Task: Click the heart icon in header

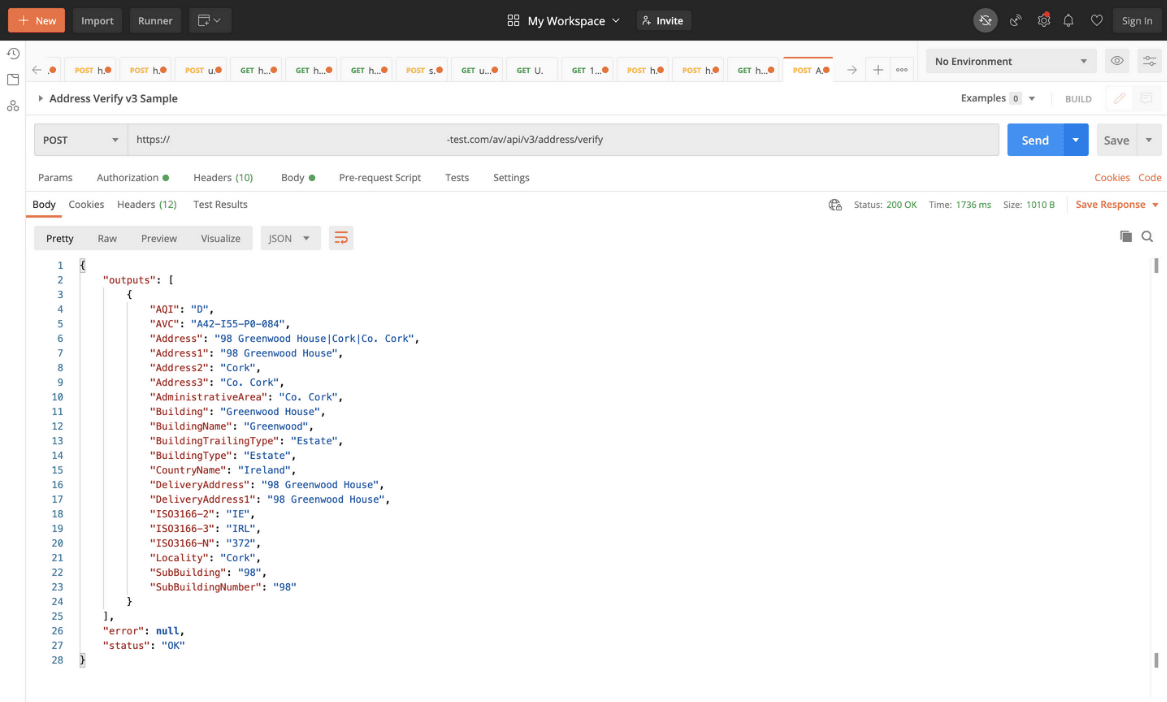Action: [x=1096, y=21]
